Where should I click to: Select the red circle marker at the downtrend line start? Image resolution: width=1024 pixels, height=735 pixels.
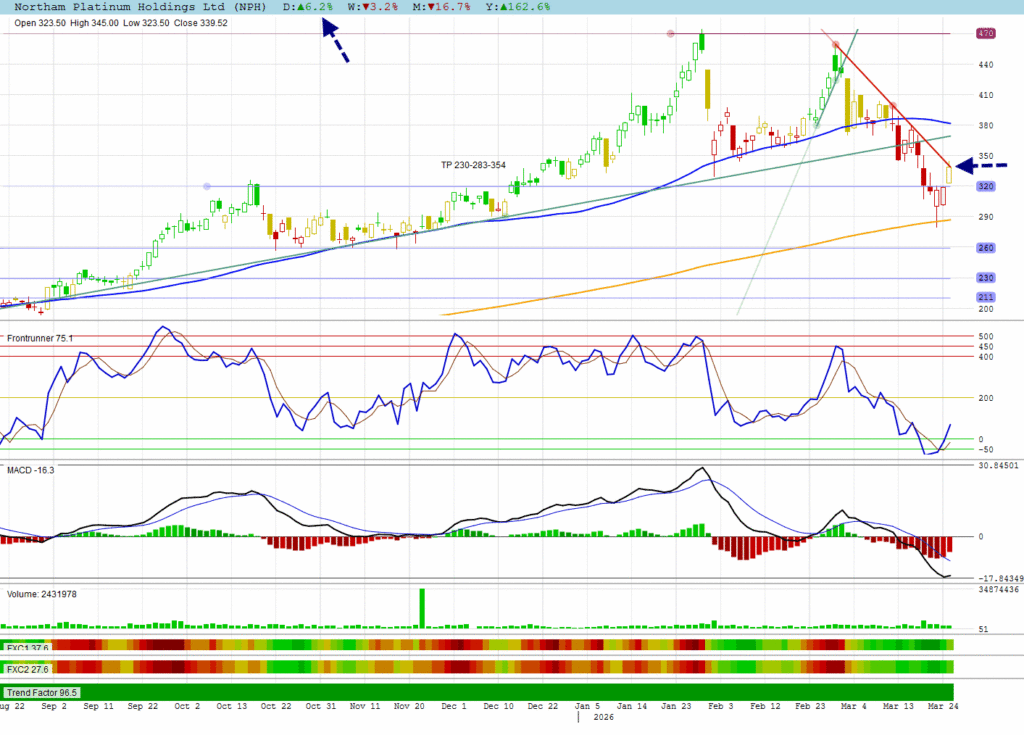point(836,45)
